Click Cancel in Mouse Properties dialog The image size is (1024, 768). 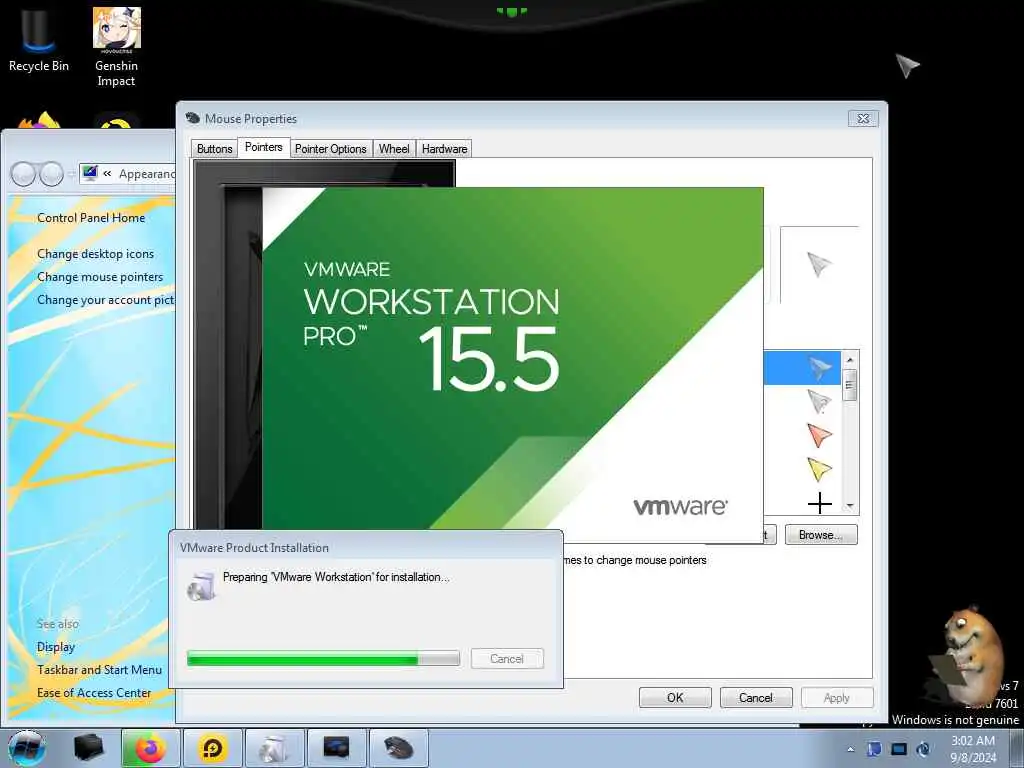point(756,697)
